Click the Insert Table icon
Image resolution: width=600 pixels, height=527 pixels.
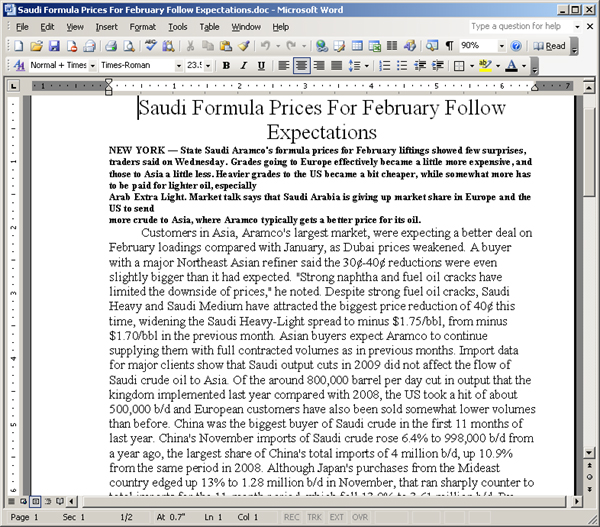357,46
